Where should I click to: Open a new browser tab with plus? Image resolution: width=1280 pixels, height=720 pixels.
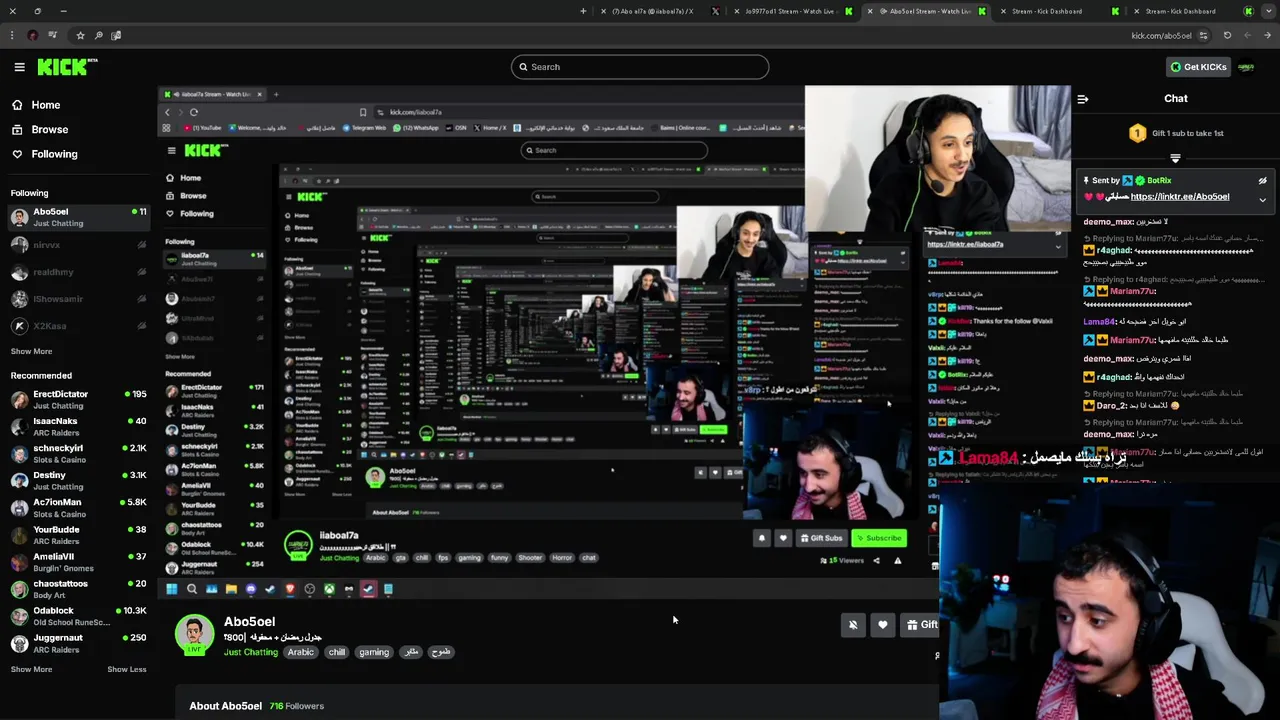pyautogui.click(x=583, y=11)
